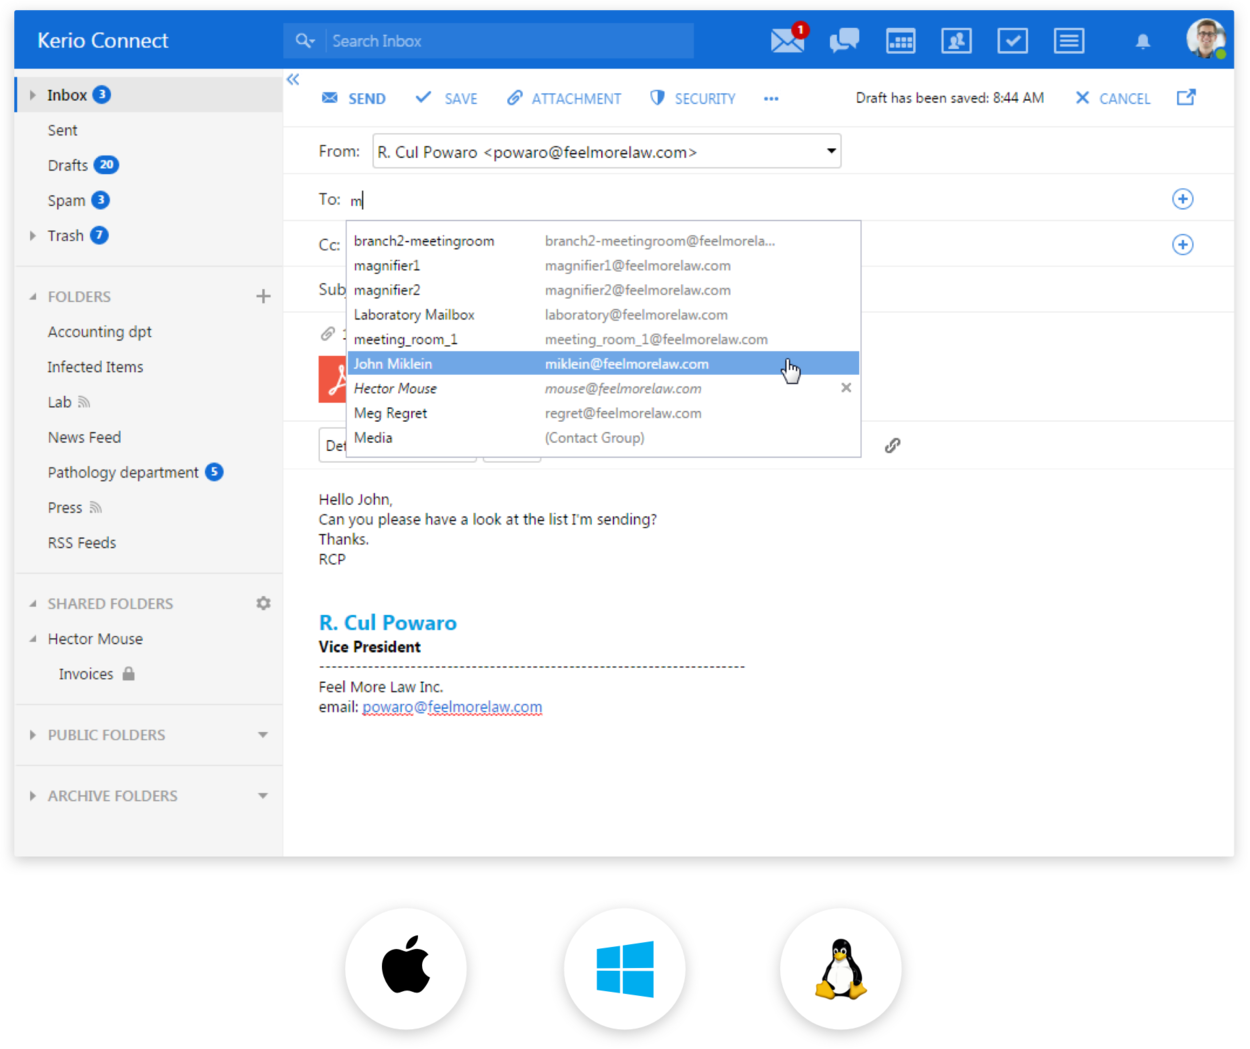The image size is (1250, 1049).
Task: Click the RSS icon beside Press
Action: [95, 507]
